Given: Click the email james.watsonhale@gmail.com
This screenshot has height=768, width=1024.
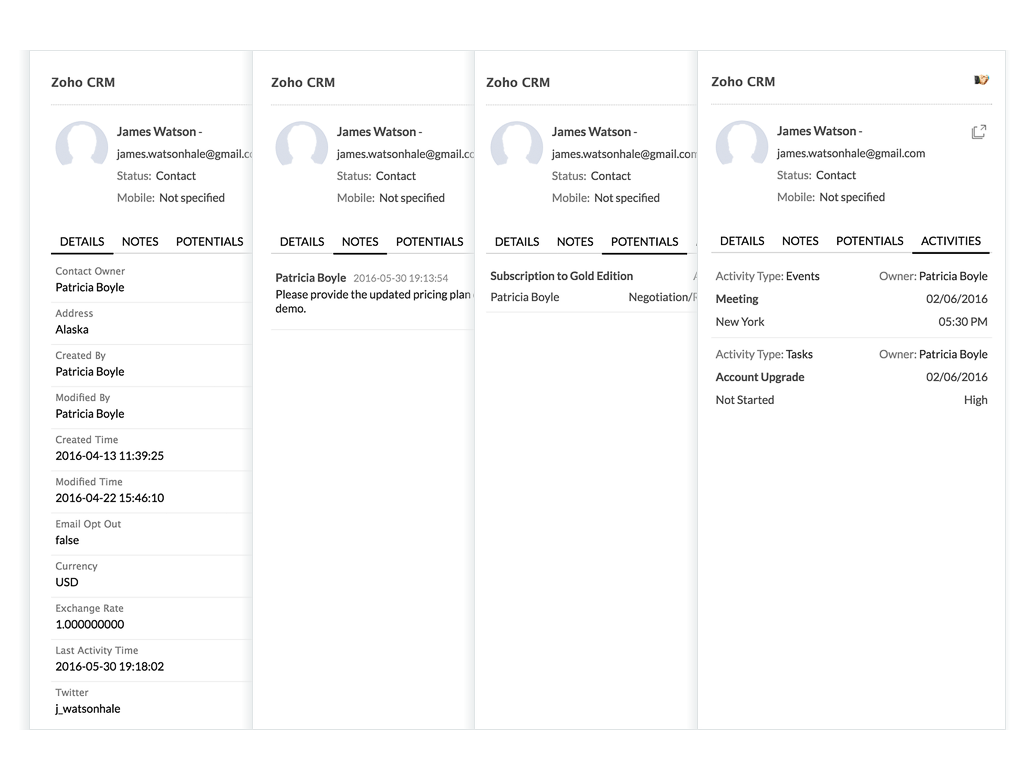Looking at the screenshot, I should tap(851, 153).
